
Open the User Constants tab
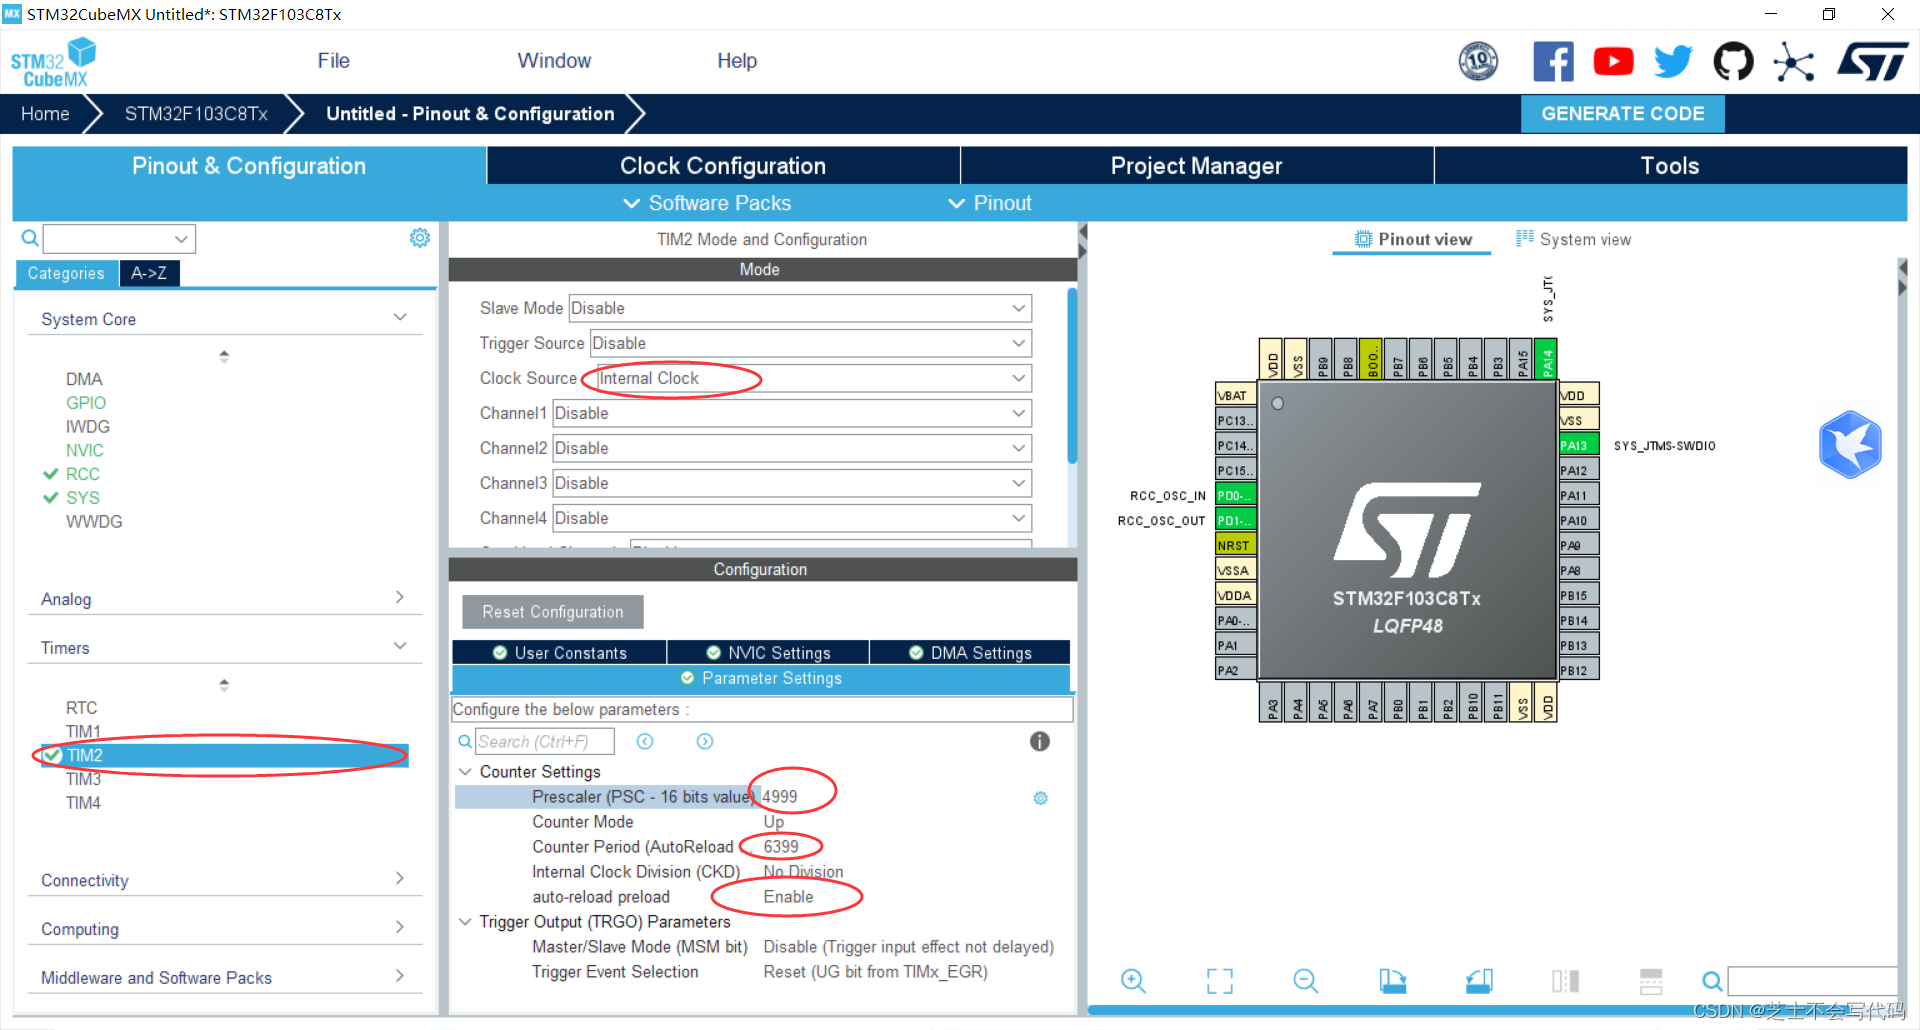pyautogui.click(x=559, y=653)
